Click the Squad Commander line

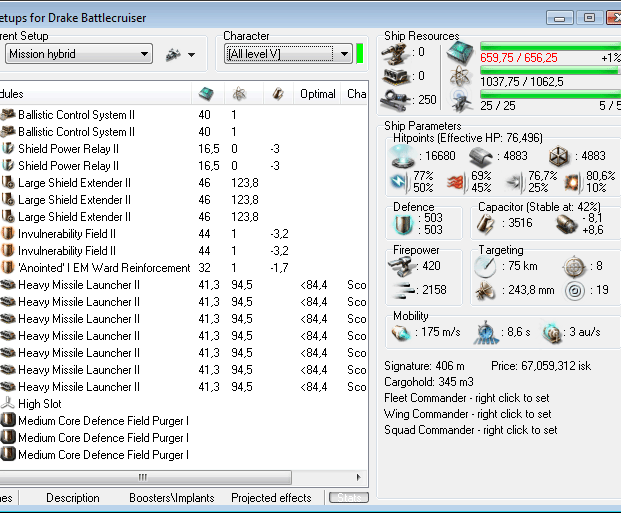point(471,430)
